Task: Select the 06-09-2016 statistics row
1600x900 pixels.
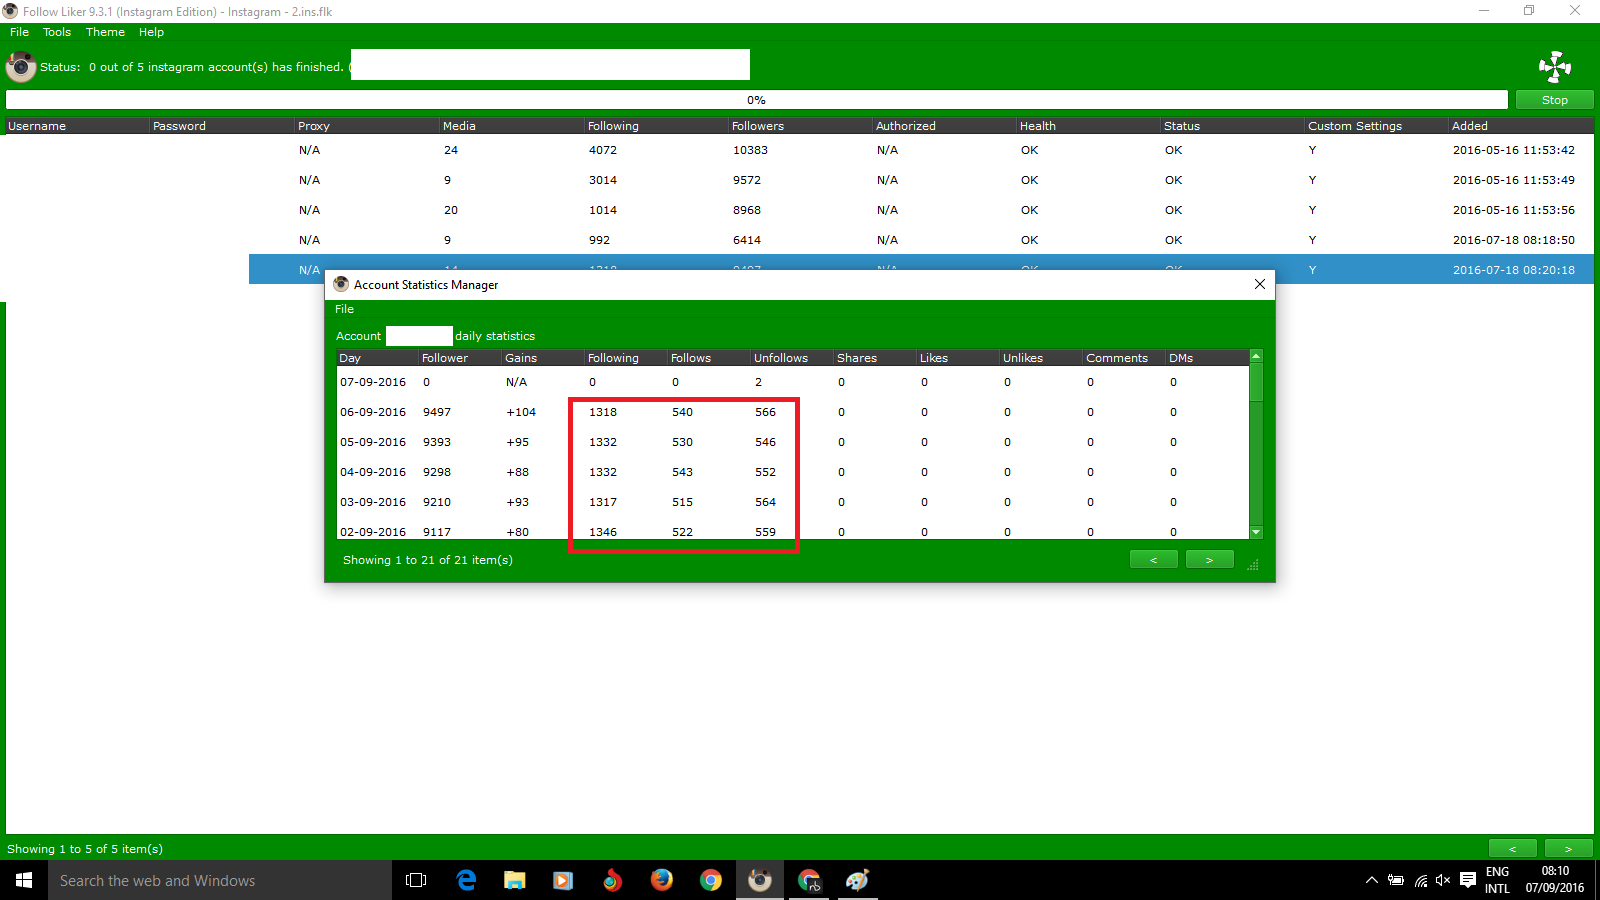Action: point(793,412)
